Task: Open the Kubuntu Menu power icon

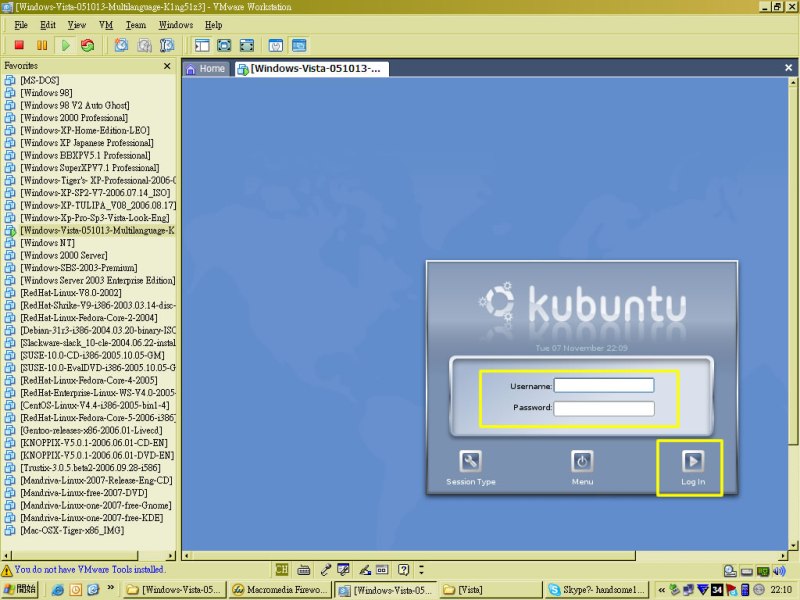Action: point(582,461)
